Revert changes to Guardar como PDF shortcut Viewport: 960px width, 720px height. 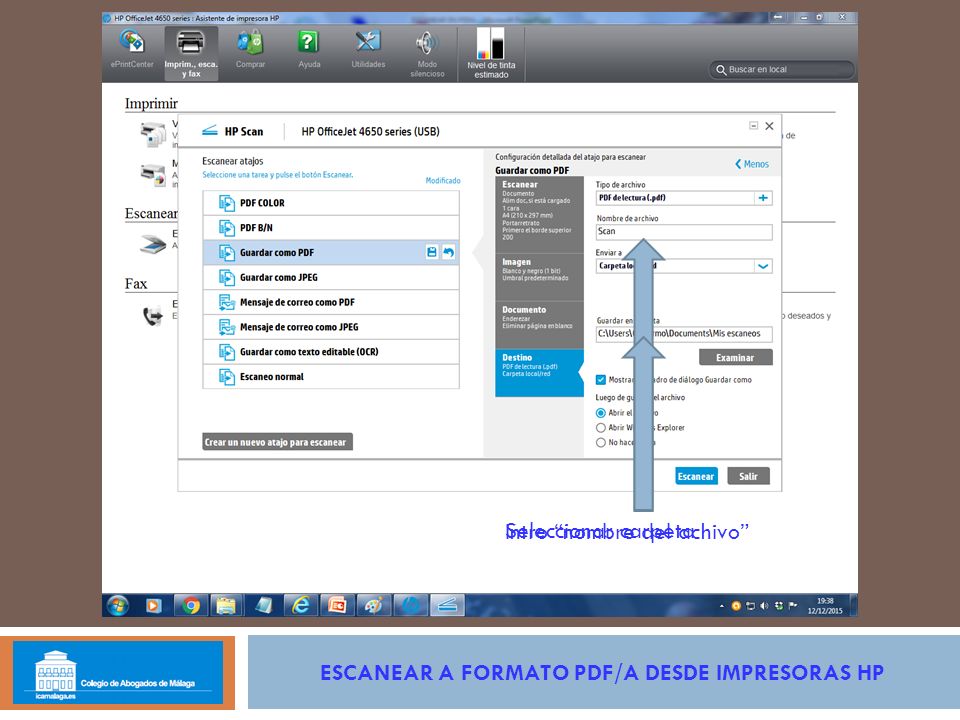449,252
